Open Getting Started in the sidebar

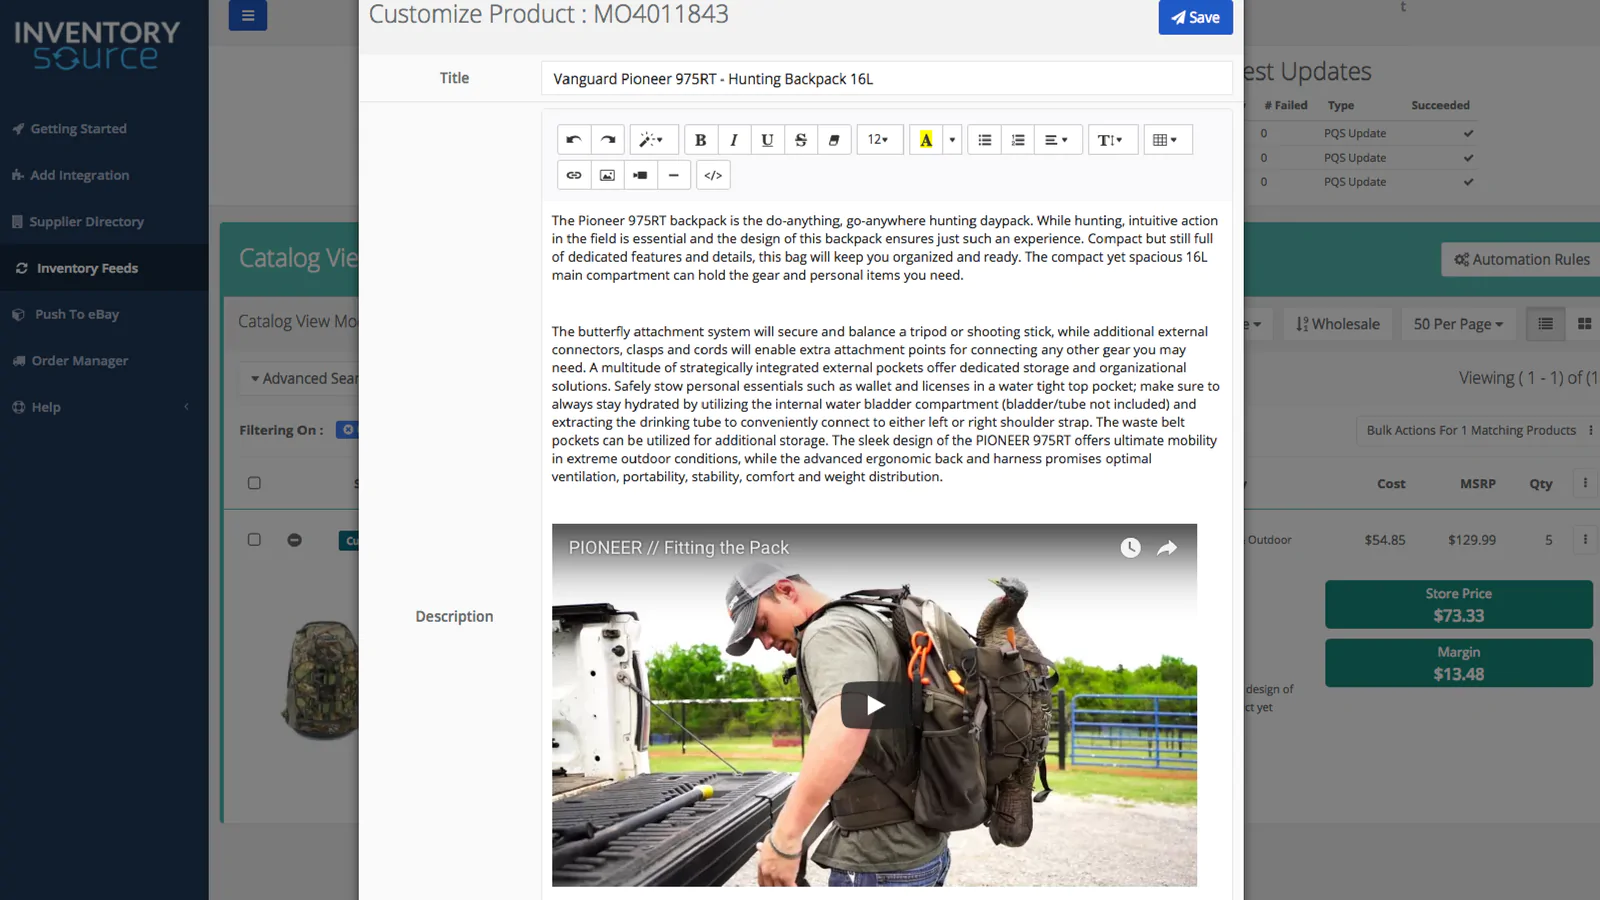pos(78,129)
